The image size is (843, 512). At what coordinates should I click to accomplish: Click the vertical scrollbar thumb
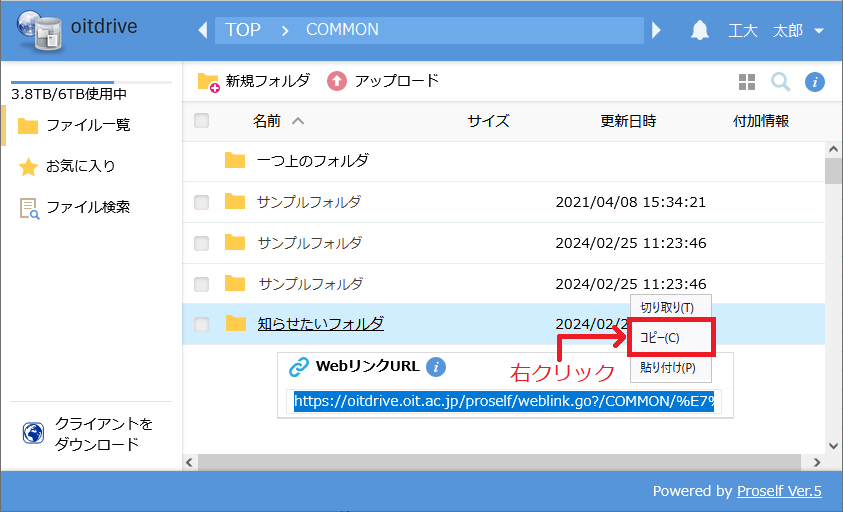832,171
